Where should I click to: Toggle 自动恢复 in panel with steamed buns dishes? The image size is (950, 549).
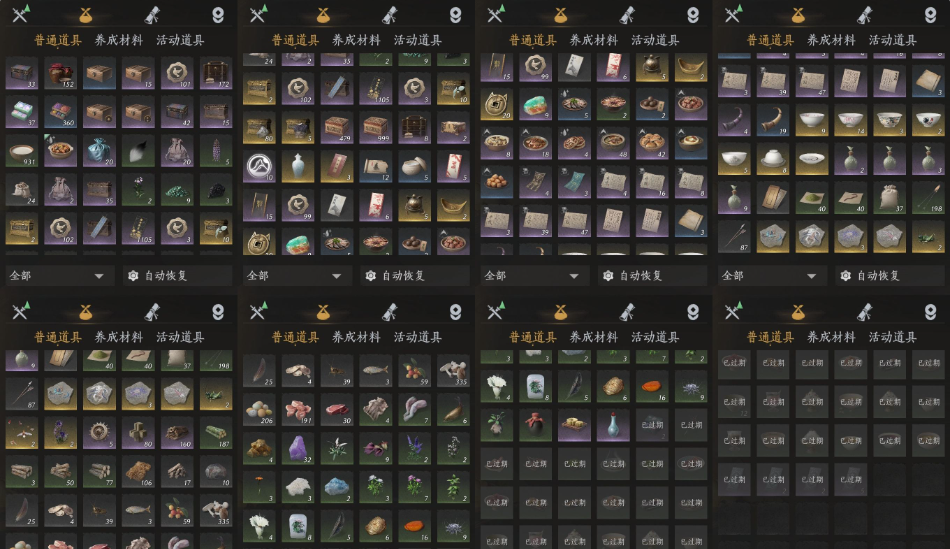(641, 276)
